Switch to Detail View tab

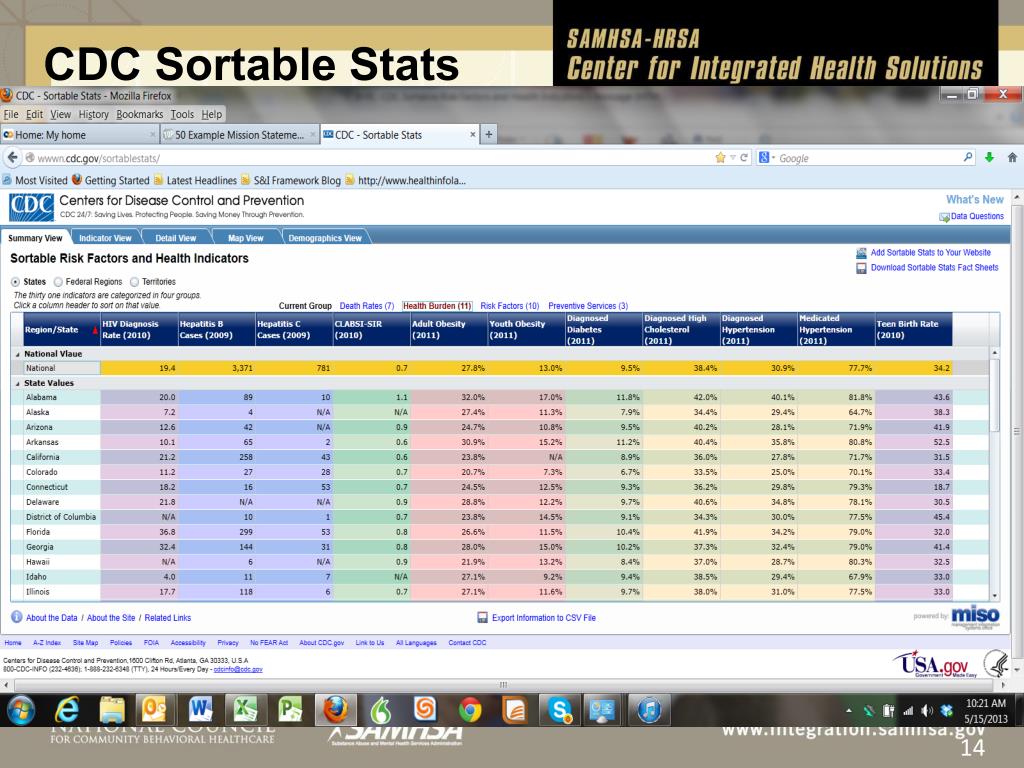point(176,238)
